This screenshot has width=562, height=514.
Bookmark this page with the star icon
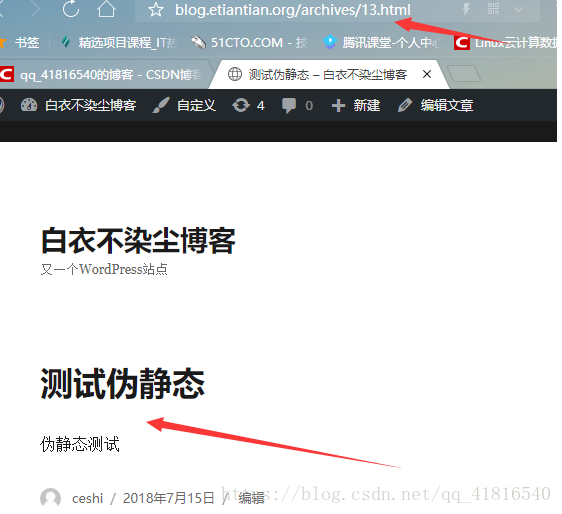point(156,10)
